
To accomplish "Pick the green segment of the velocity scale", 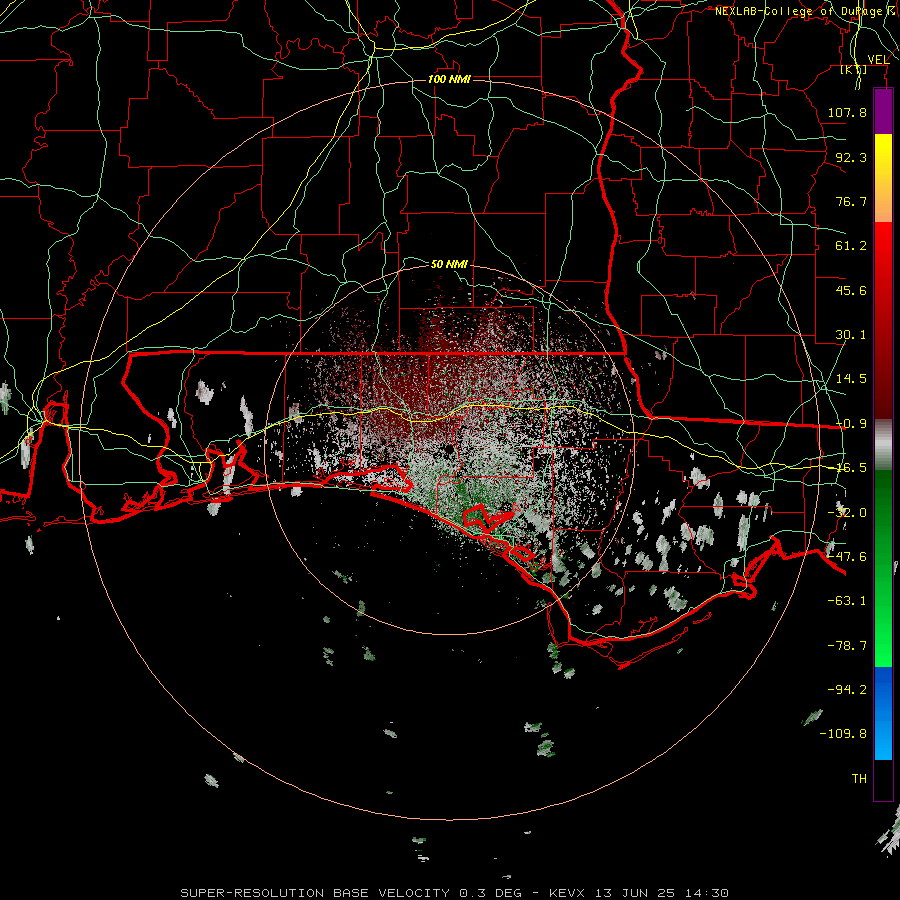I will pyautogui.click(x=883, y=568).
